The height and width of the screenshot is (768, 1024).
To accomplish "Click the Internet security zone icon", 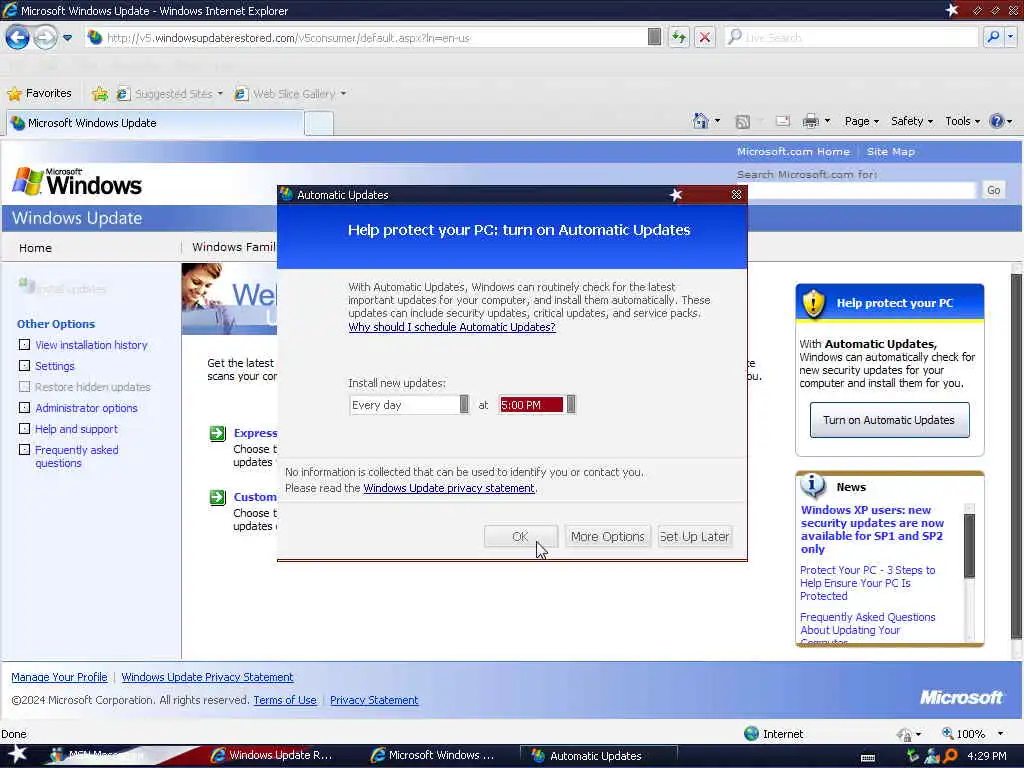I will pos(752,734).
